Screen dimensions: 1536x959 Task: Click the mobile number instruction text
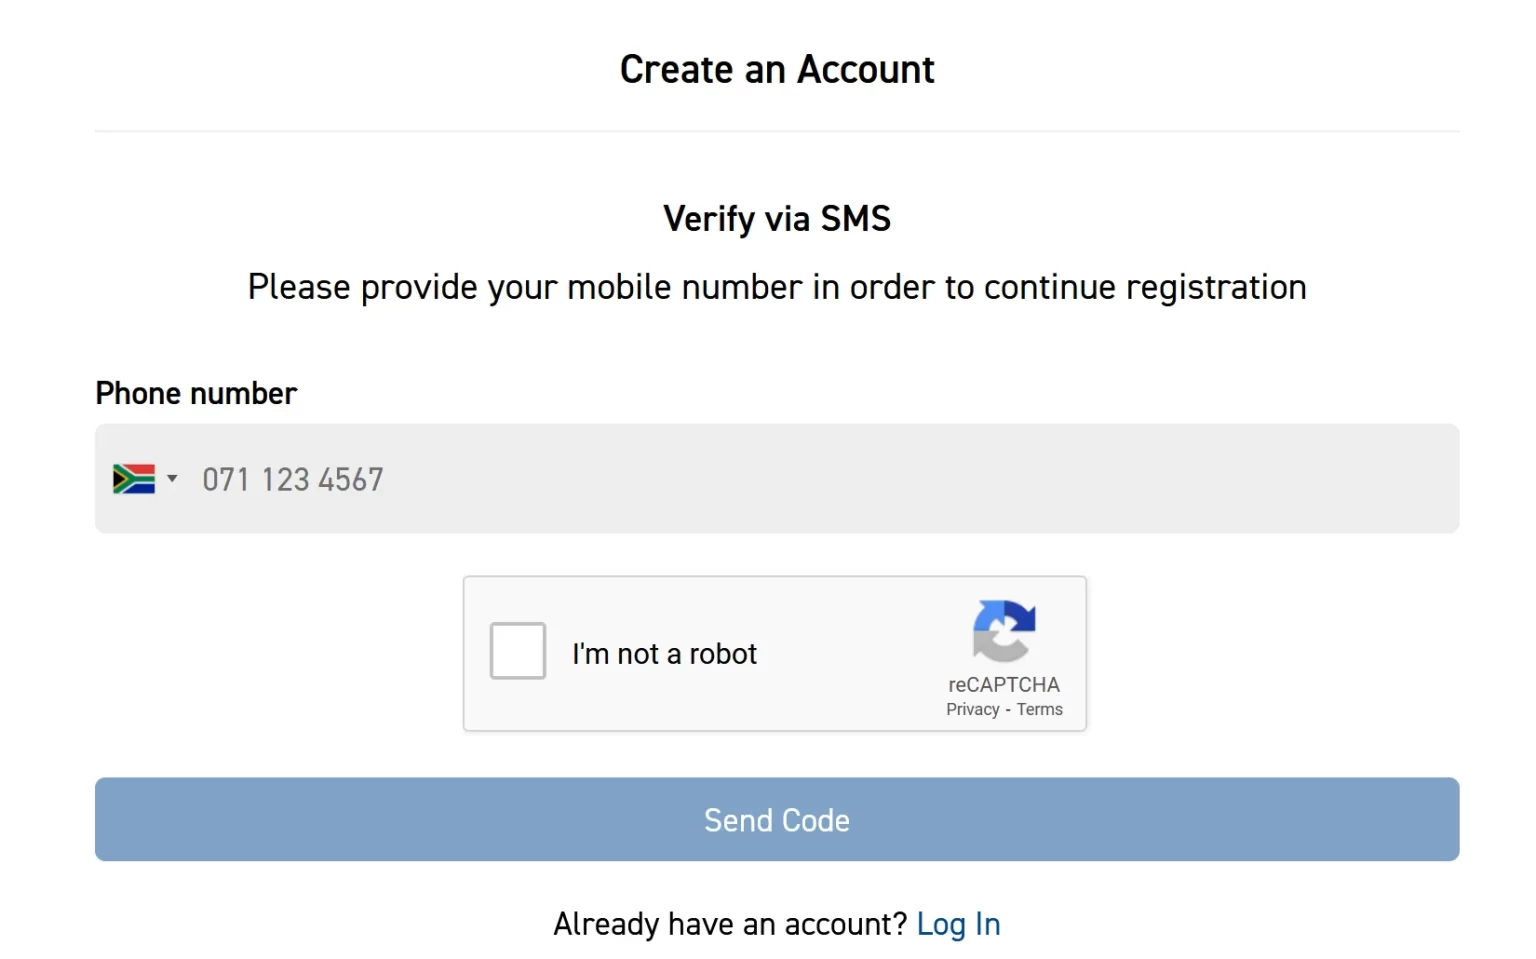[x=777, y=287]
